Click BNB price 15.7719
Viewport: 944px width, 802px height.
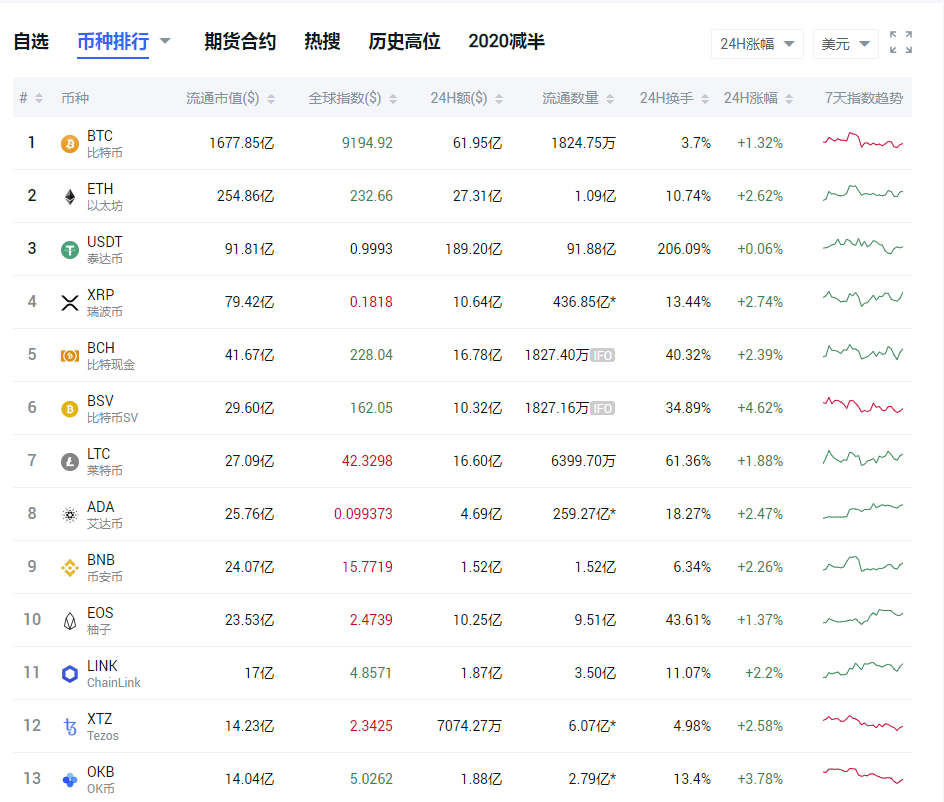[x=367, y=567]
